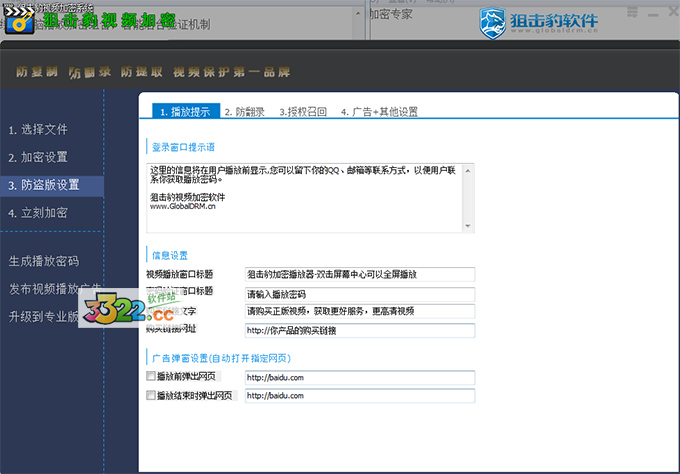Open the title bar menu icon
Screen dimensions: 680x474
point(632,13)
